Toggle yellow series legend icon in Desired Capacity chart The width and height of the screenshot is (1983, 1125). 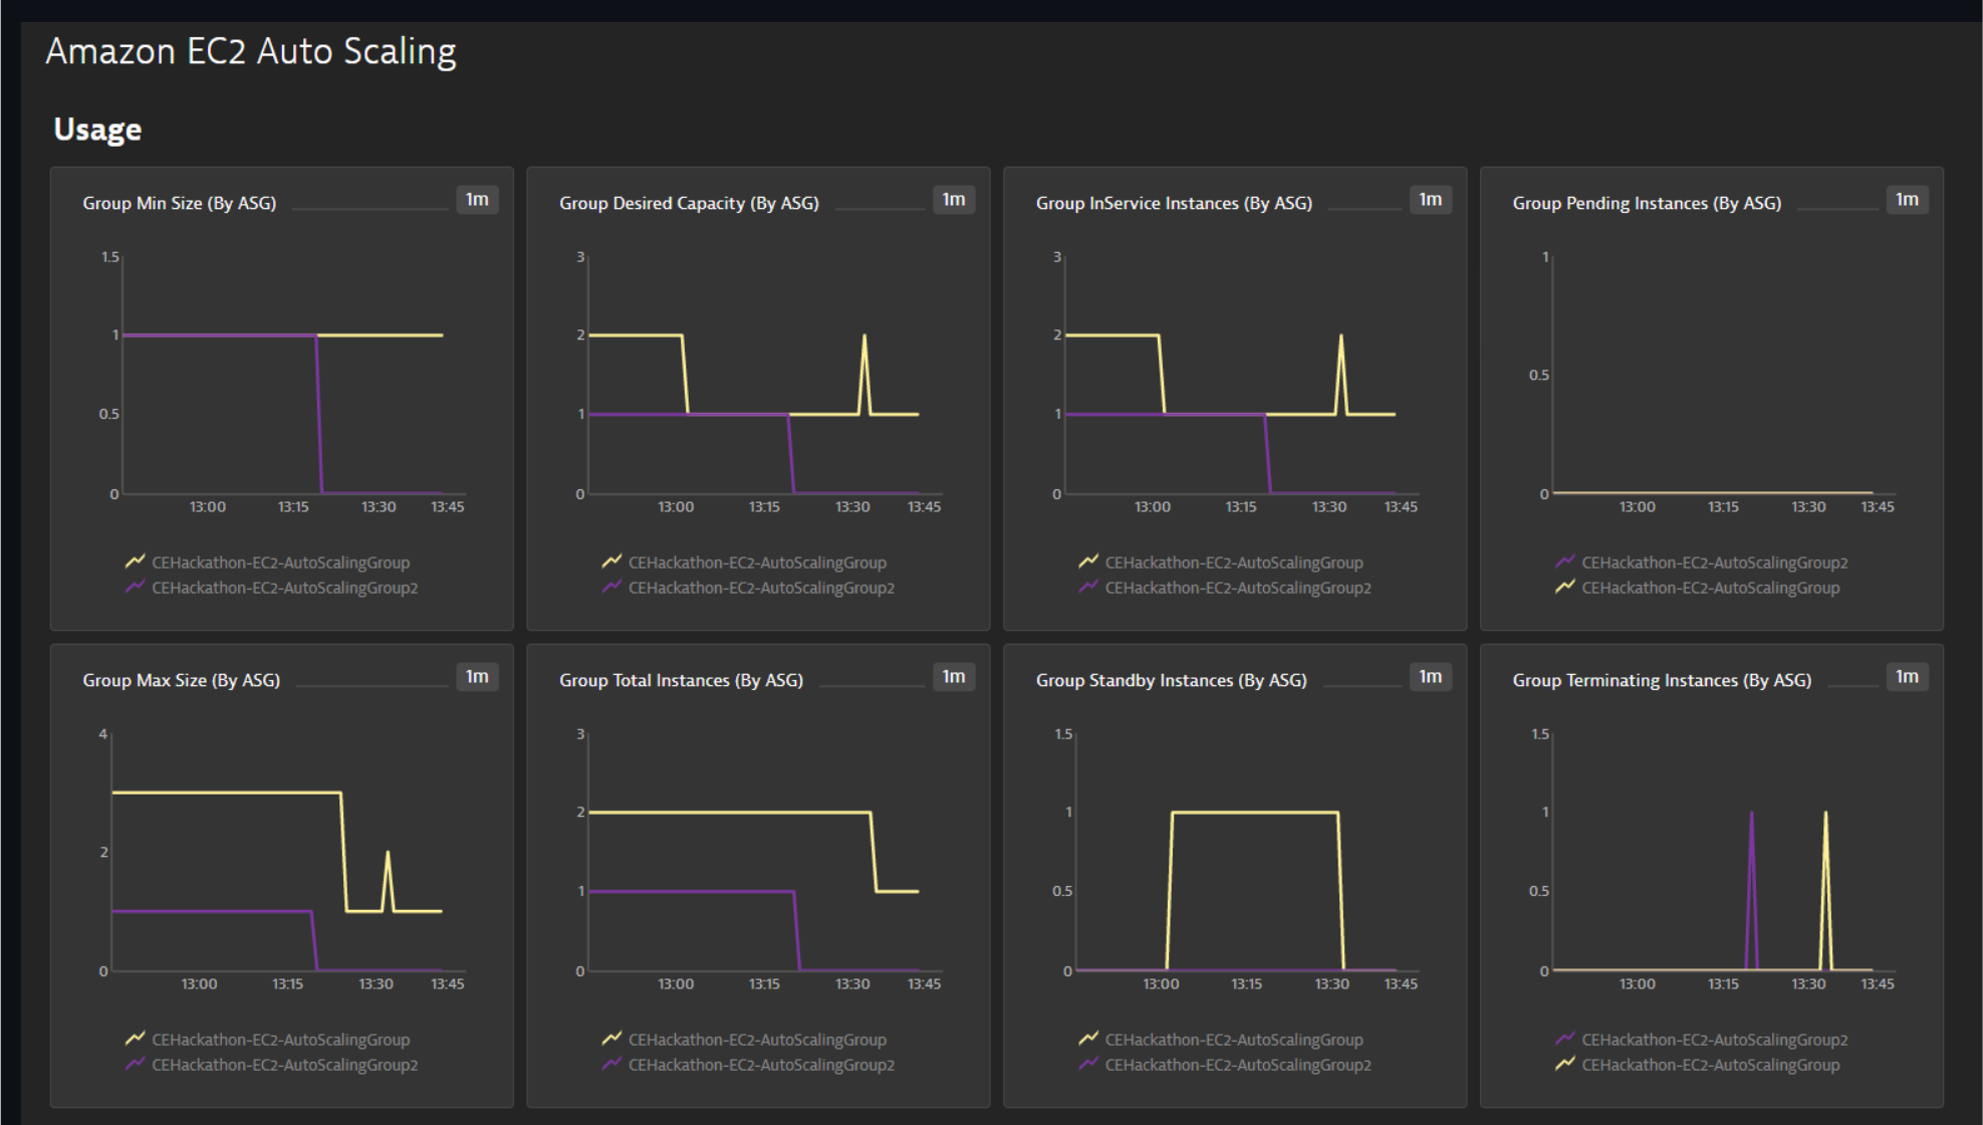612,562
